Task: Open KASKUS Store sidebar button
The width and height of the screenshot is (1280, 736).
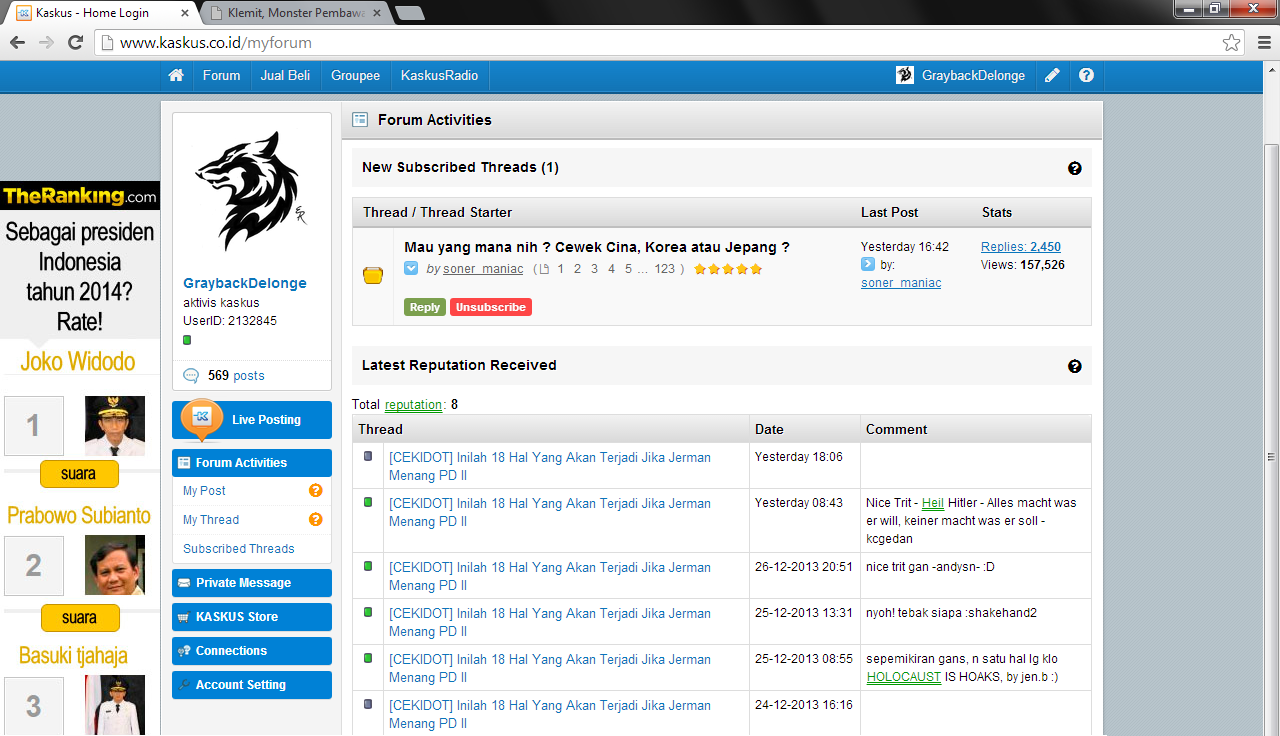Action: click(x=252, y=617)
